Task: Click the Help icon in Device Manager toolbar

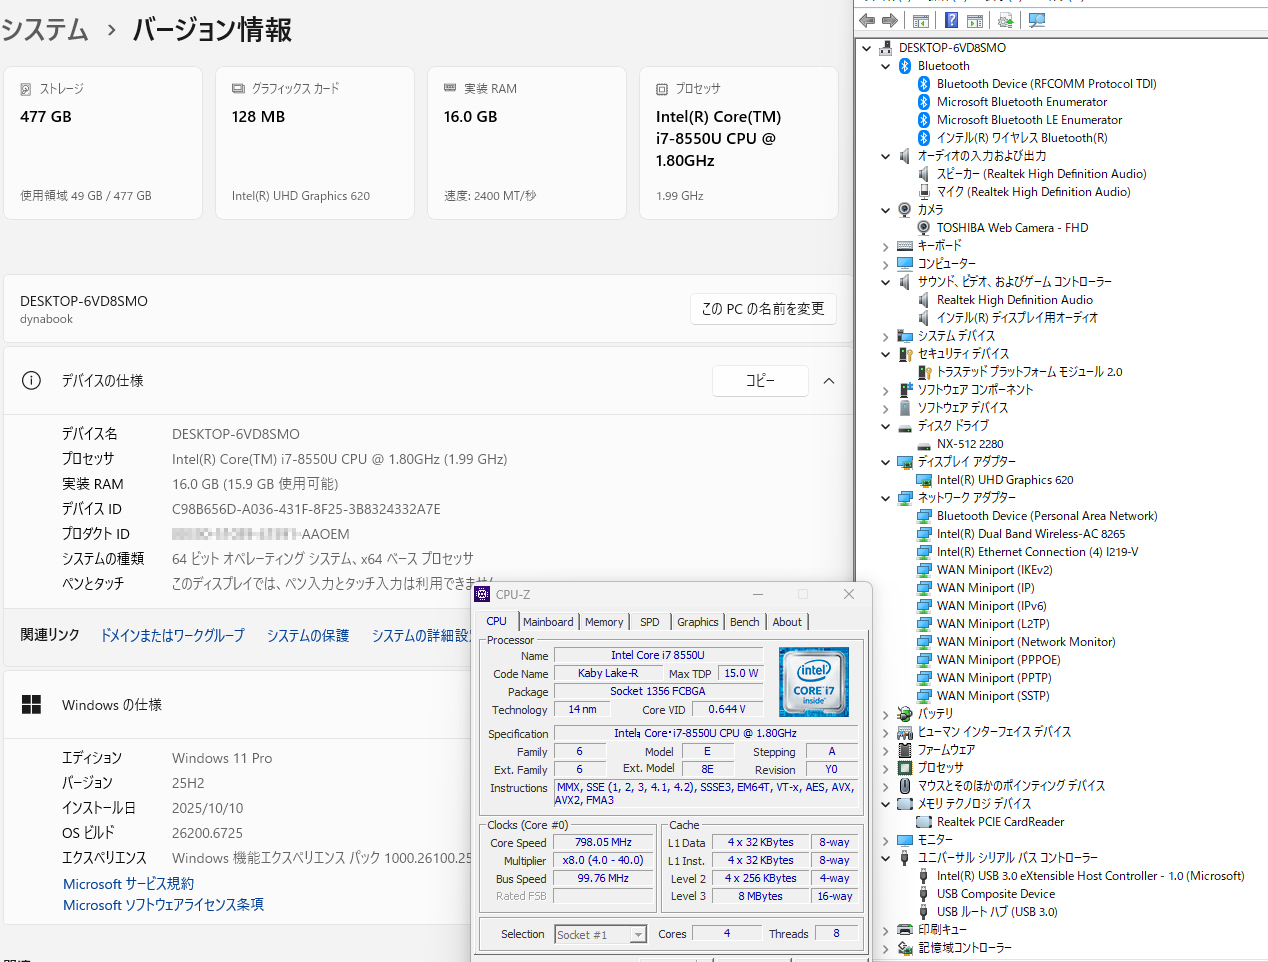Action: (x=951, y=20)
